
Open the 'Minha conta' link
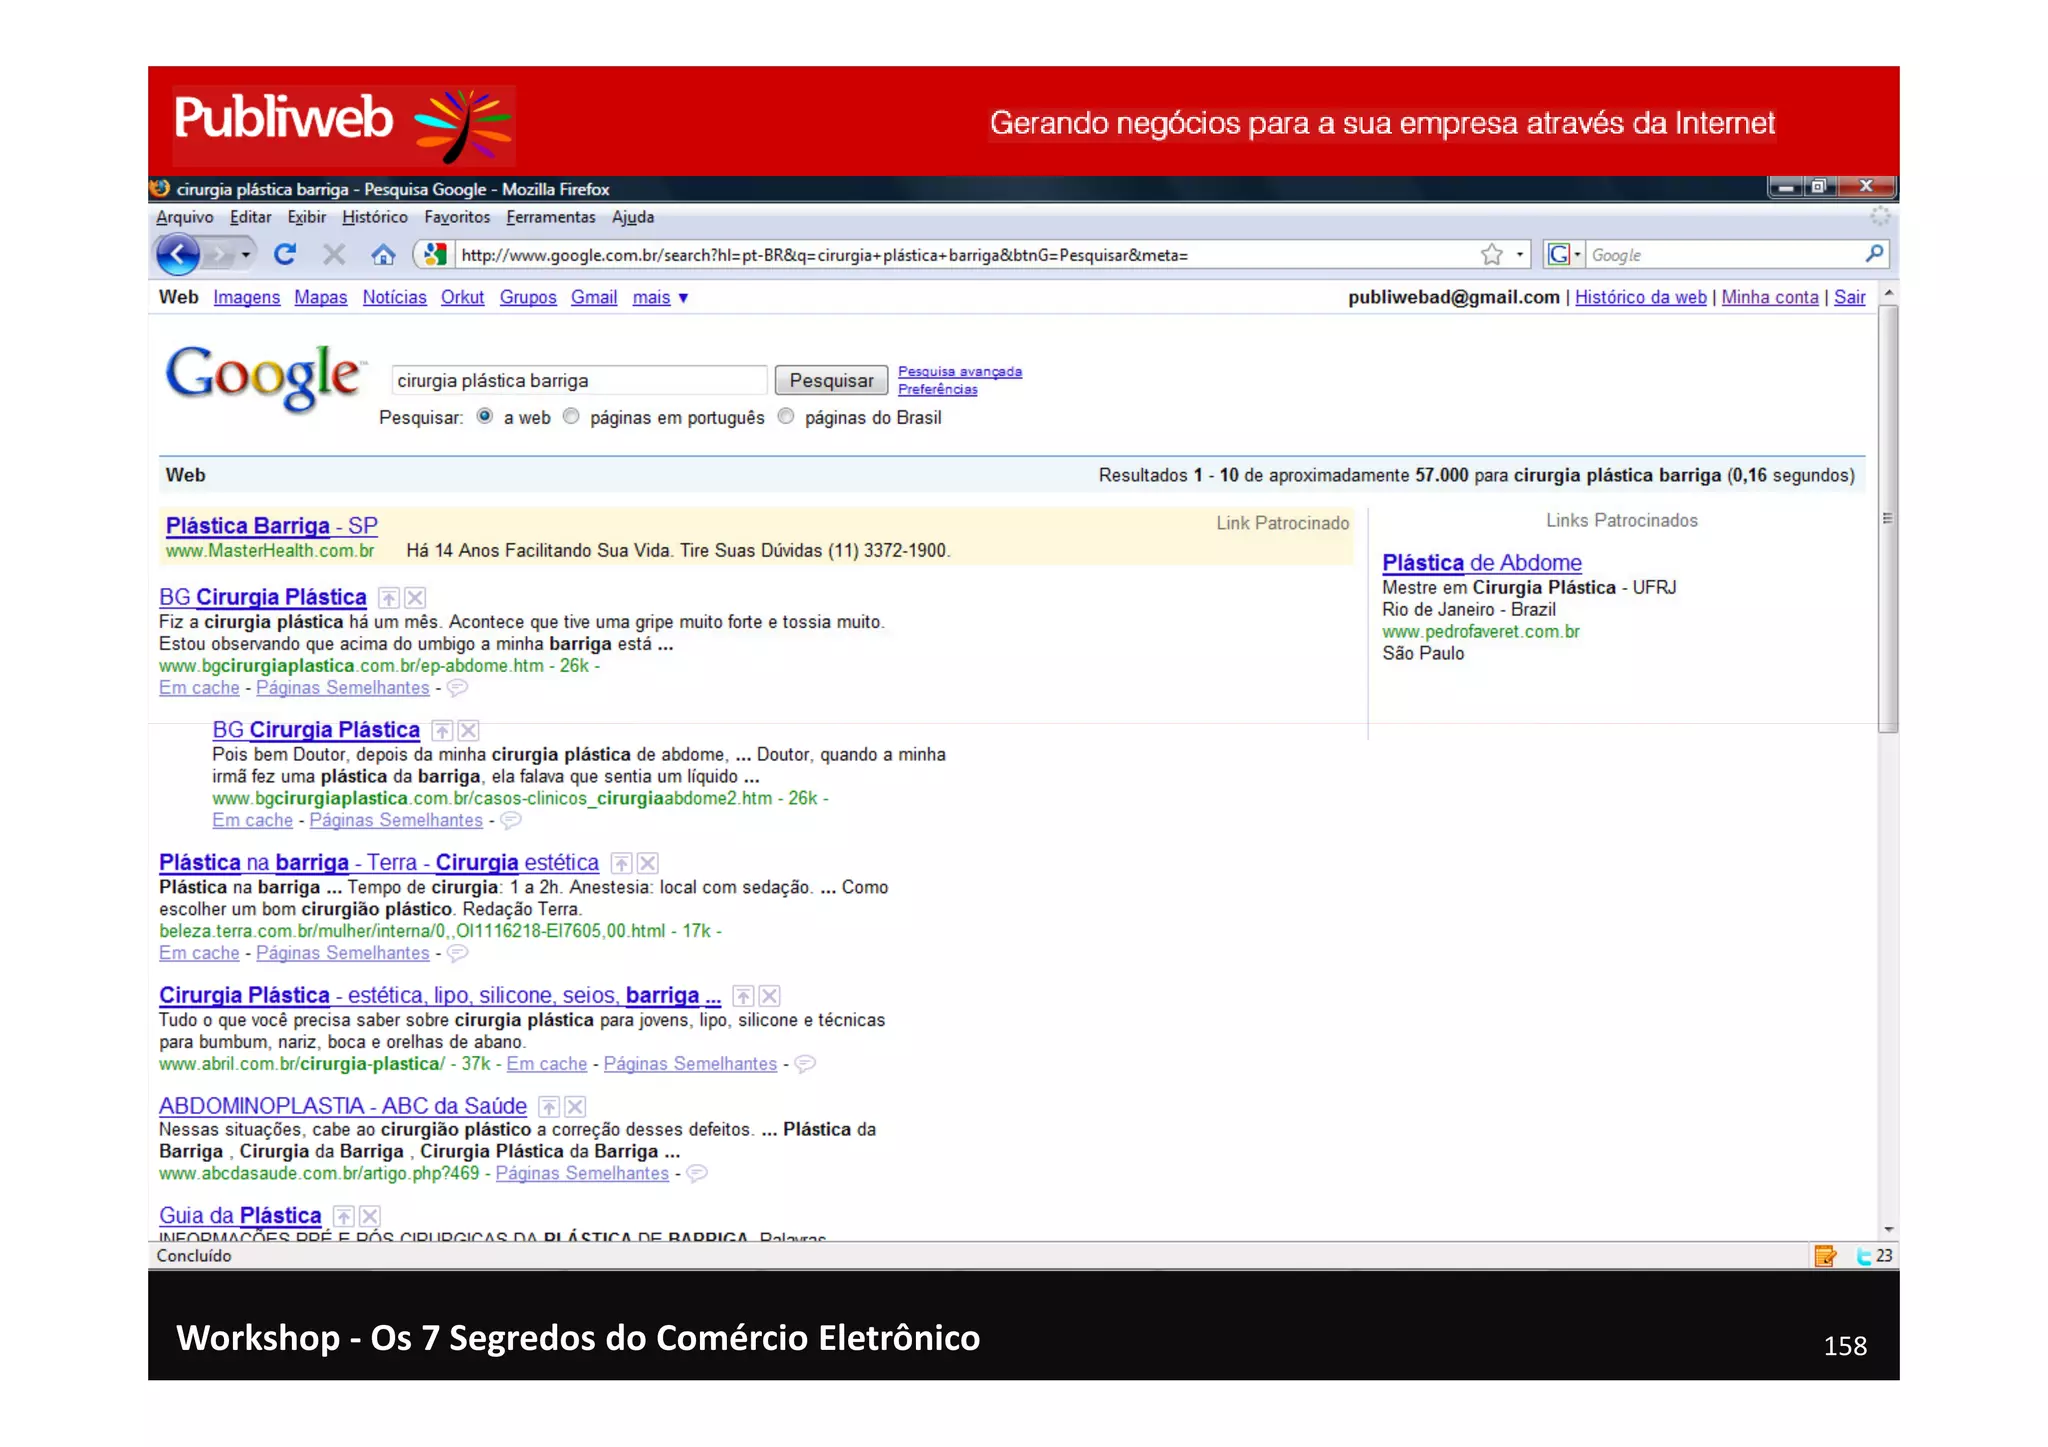pyautogui.click(x=1769, y=298)
